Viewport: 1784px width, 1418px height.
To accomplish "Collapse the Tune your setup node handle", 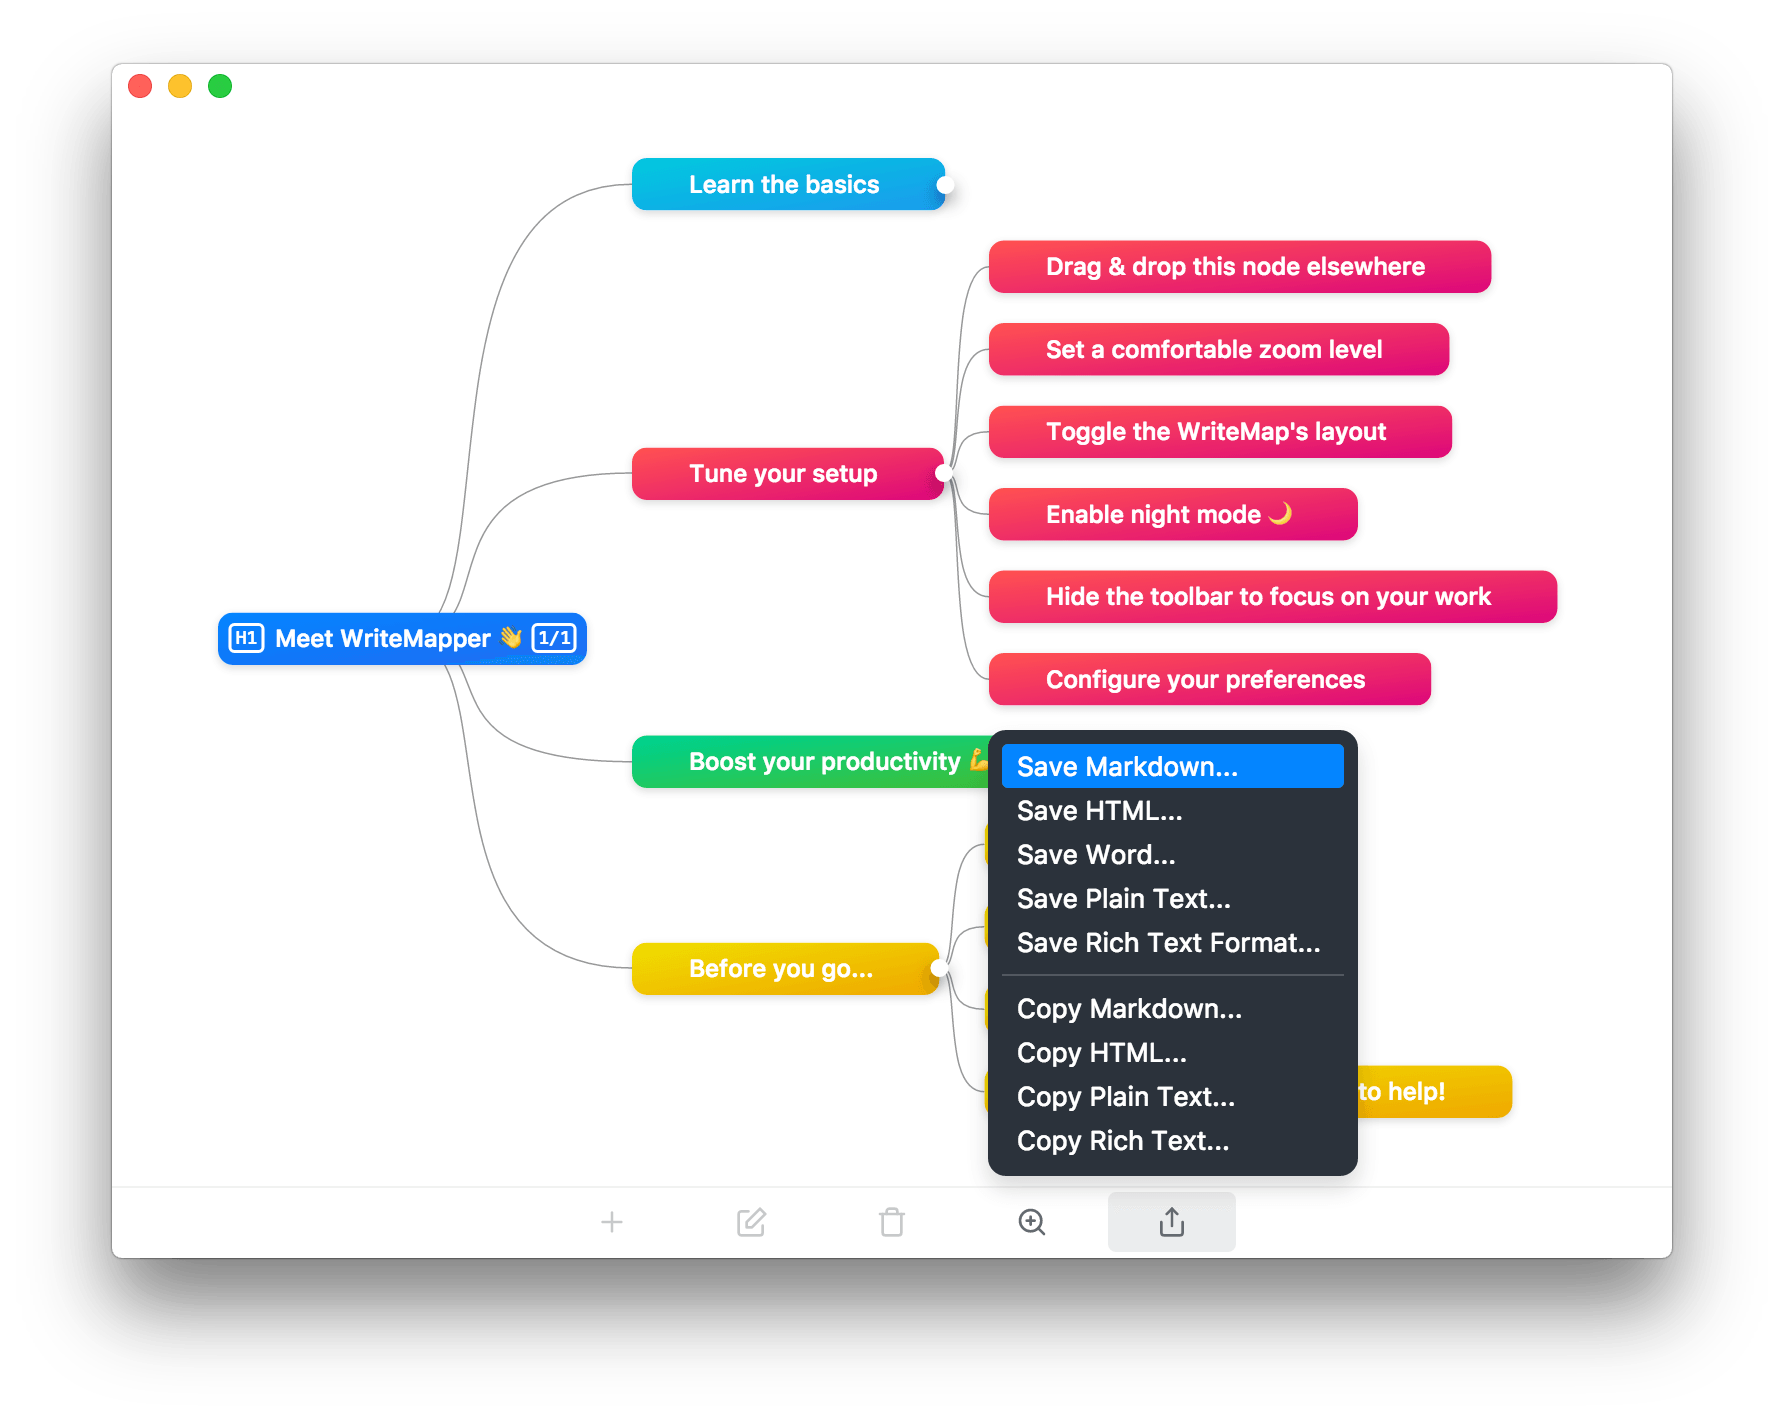I will click(944, 473).
